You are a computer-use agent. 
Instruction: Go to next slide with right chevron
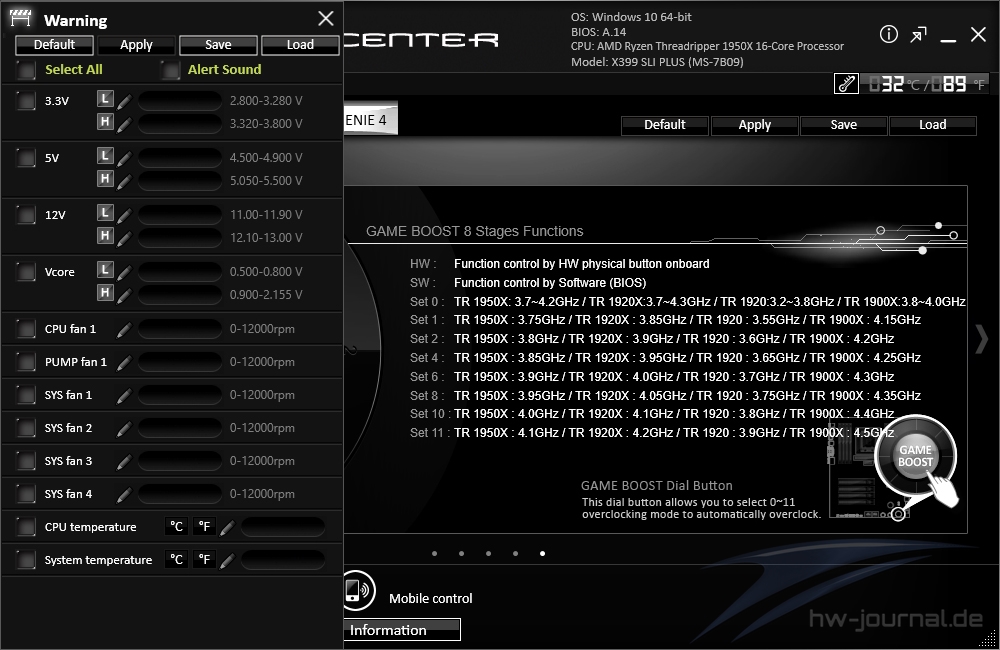coord(981,339)
